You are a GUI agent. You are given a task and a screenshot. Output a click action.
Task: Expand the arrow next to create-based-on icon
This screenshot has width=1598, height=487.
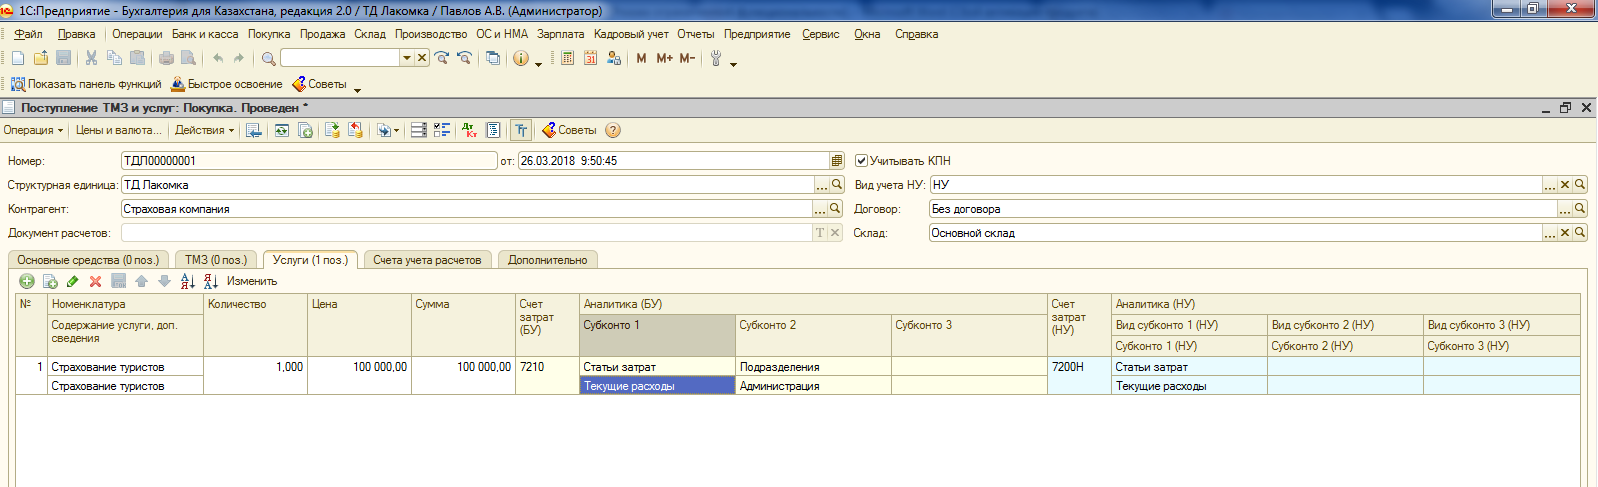point(396,130)
